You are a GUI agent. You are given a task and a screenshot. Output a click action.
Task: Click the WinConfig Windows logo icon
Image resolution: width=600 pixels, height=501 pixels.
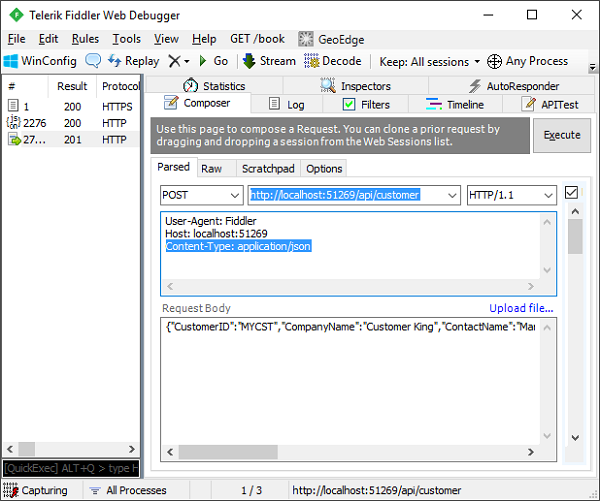[10, 61]
